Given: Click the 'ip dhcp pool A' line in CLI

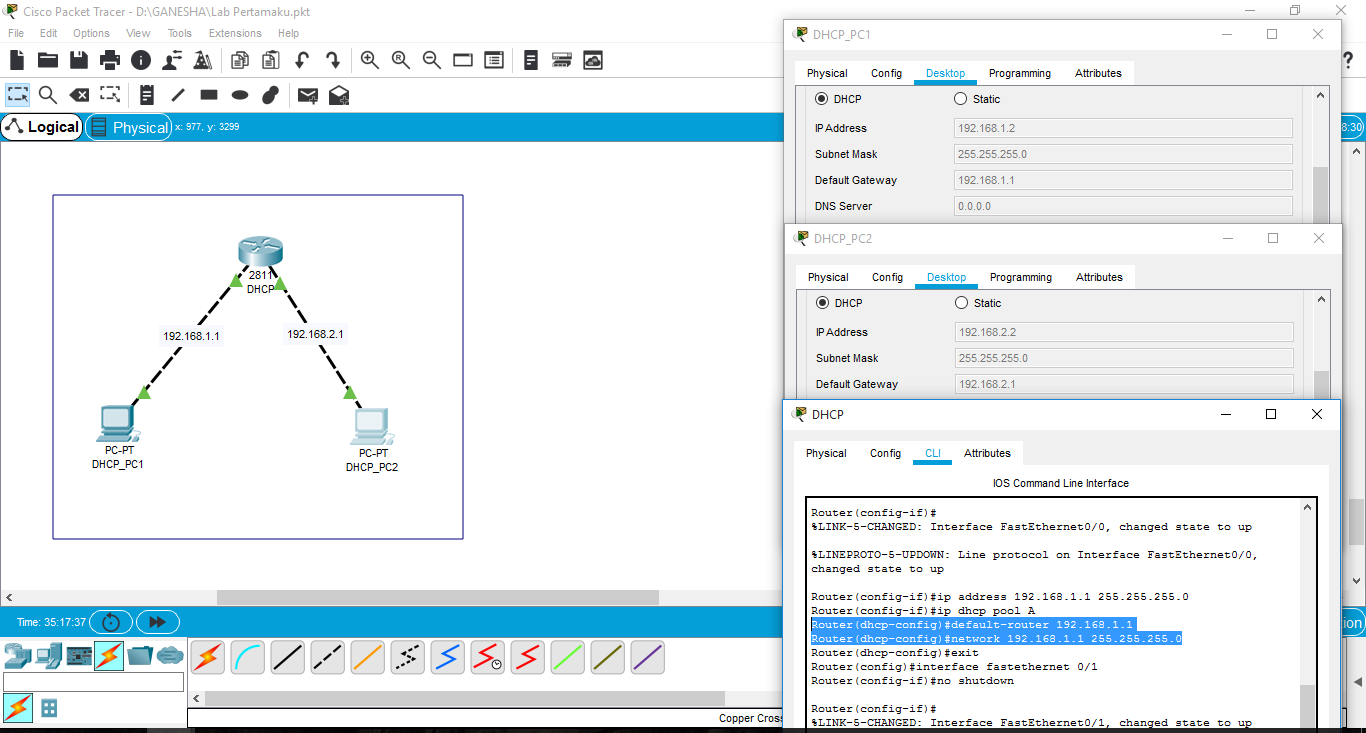Looking at the screenshot, I should 923,611.
